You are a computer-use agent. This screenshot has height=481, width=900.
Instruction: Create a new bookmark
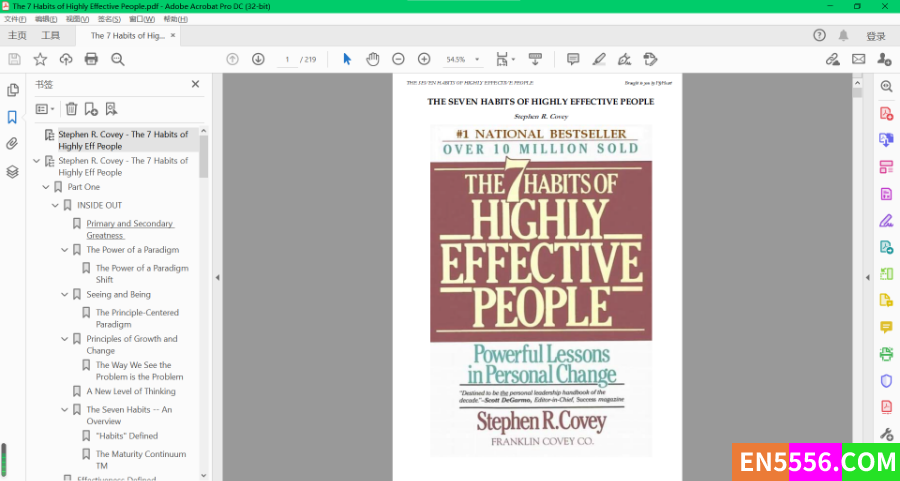[x=91, y=108]
